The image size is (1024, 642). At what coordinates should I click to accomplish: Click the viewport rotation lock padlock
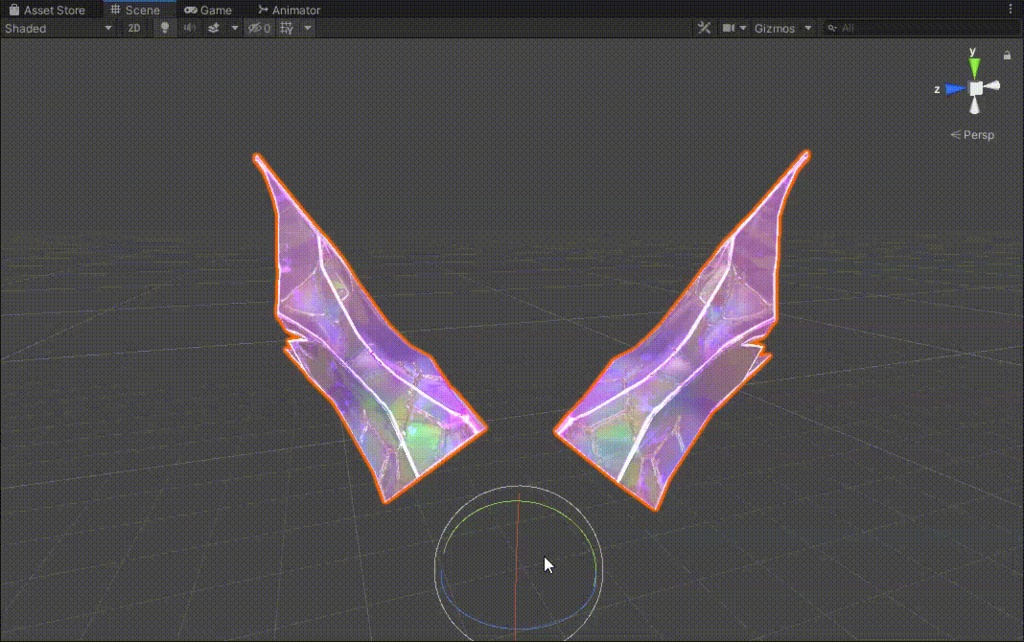click(x=1008, y=56)
